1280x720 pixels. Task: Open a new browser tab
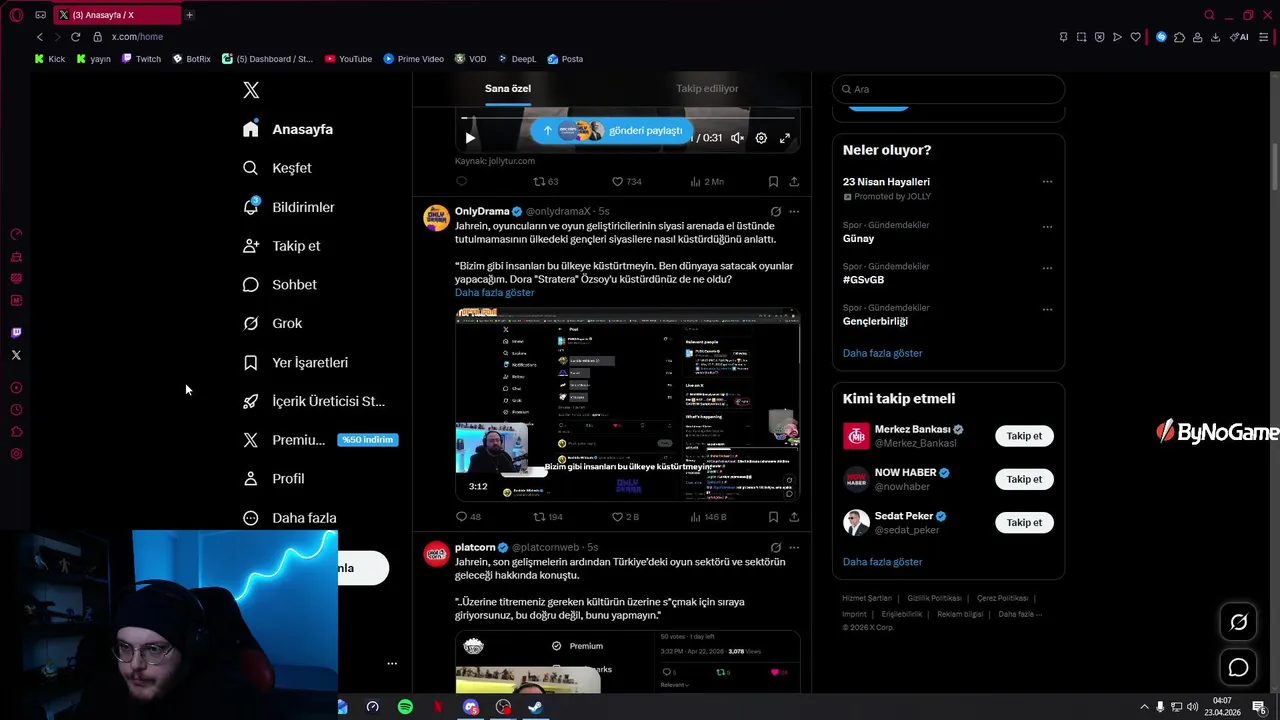(189, 15)
